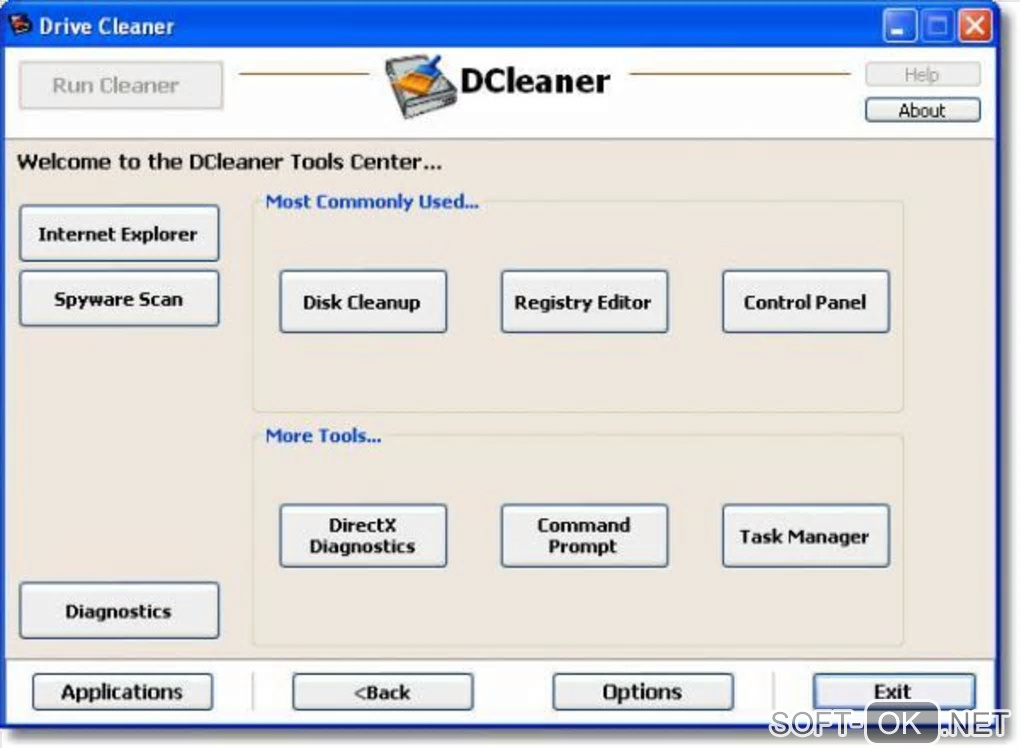Open the Disk Cleanup tool
This screenshot has width=1020, height=748.
coord(363,302)
